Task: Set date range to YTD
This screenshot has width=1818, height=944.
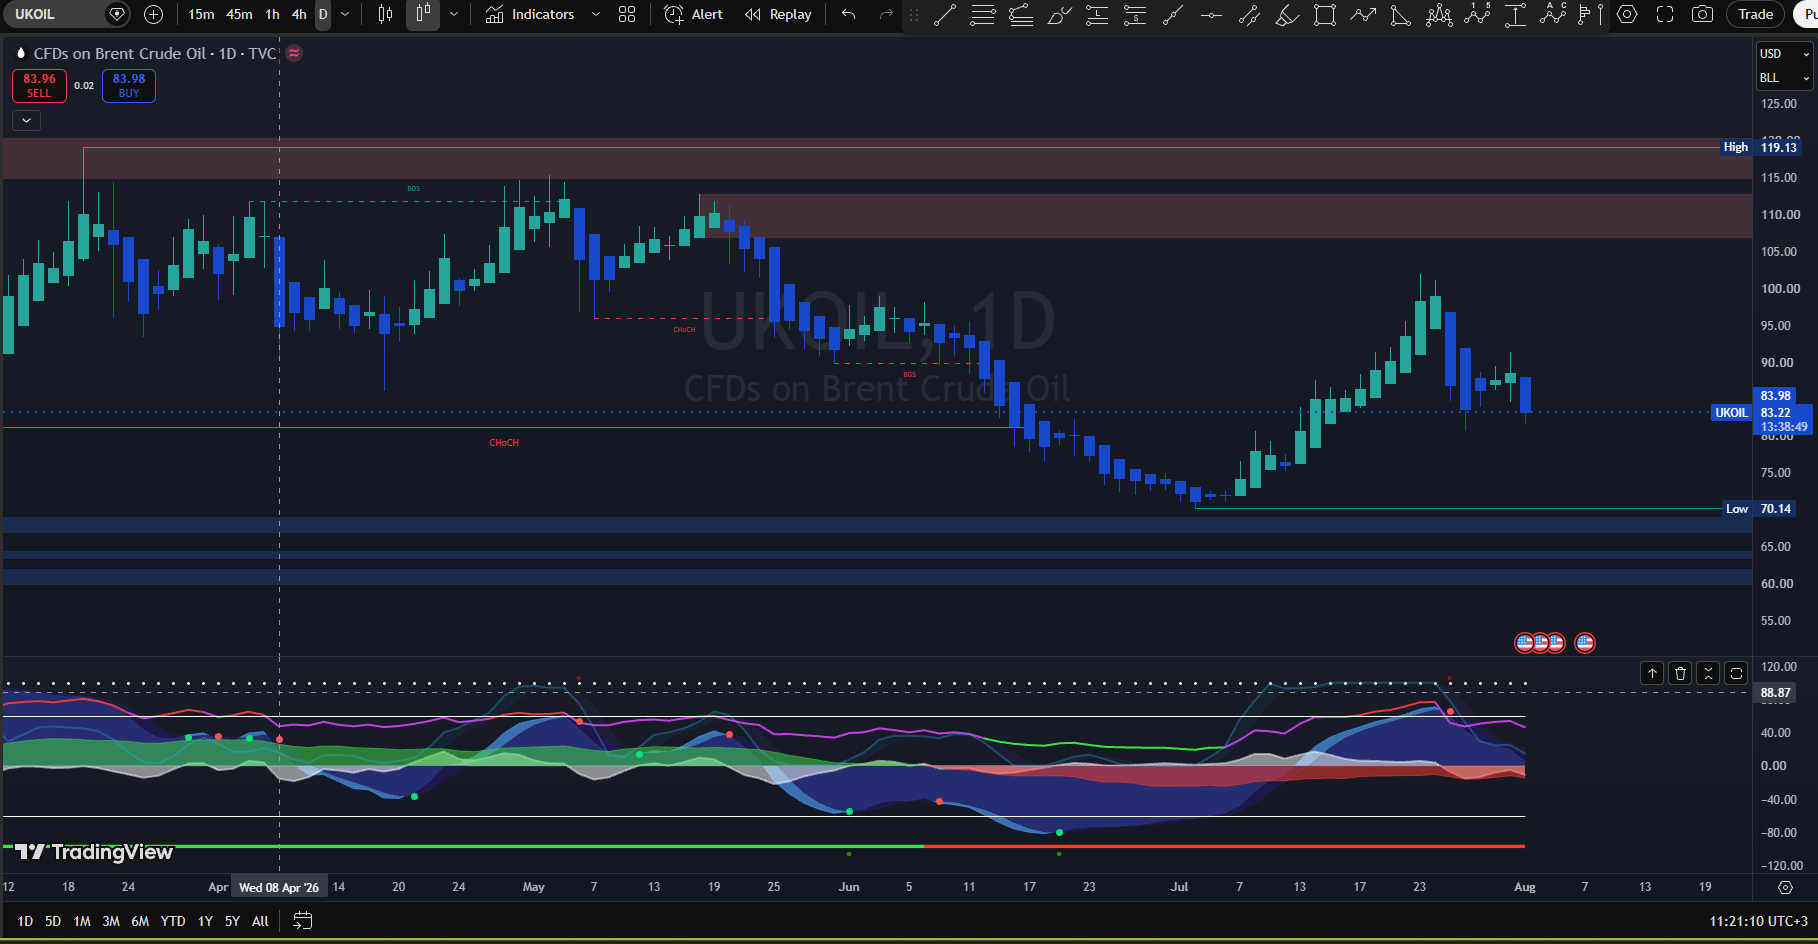Action: pos(173,921)
